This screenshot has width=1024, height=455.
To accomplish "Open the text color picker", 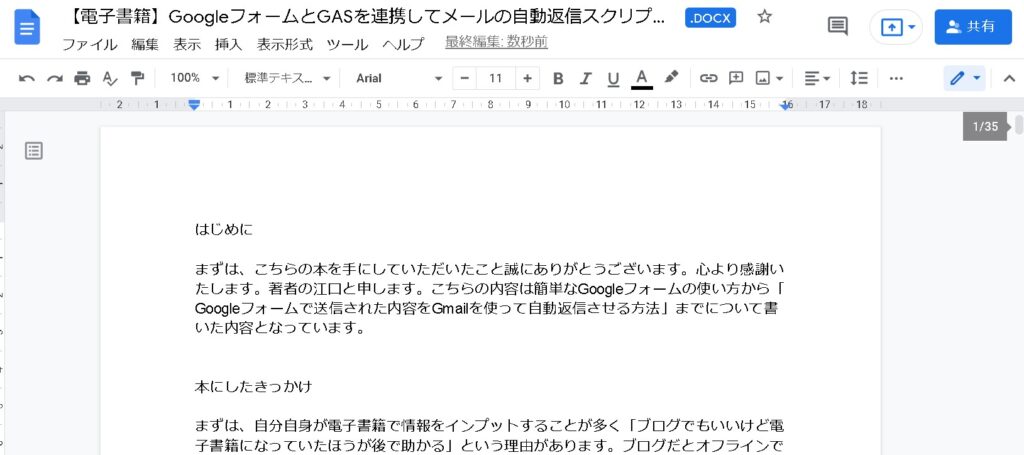I will 642,78.
